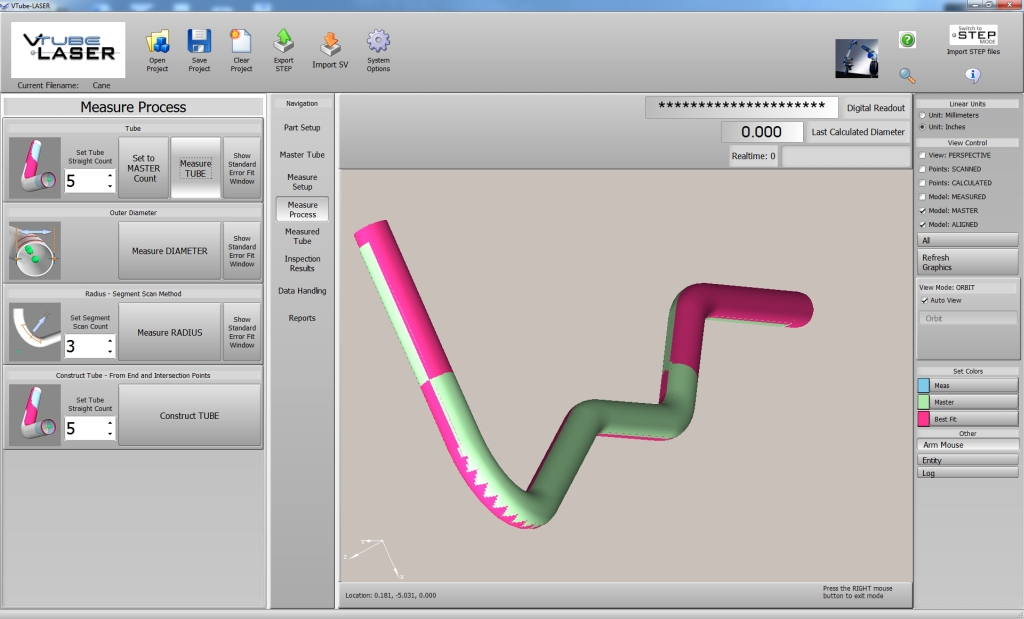
Task: Click the Best Fit pink color swatch
Action: tap(925, 419)
